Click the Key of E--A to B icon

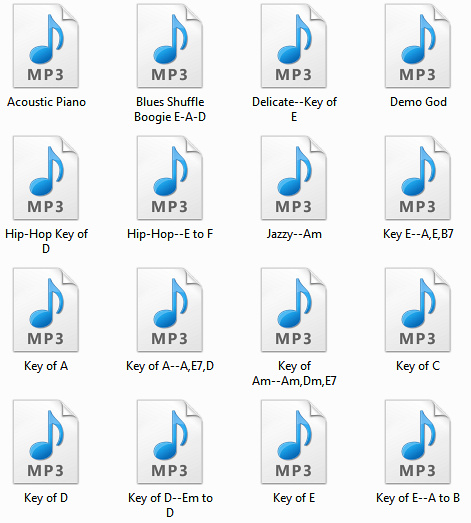[418, 442]
